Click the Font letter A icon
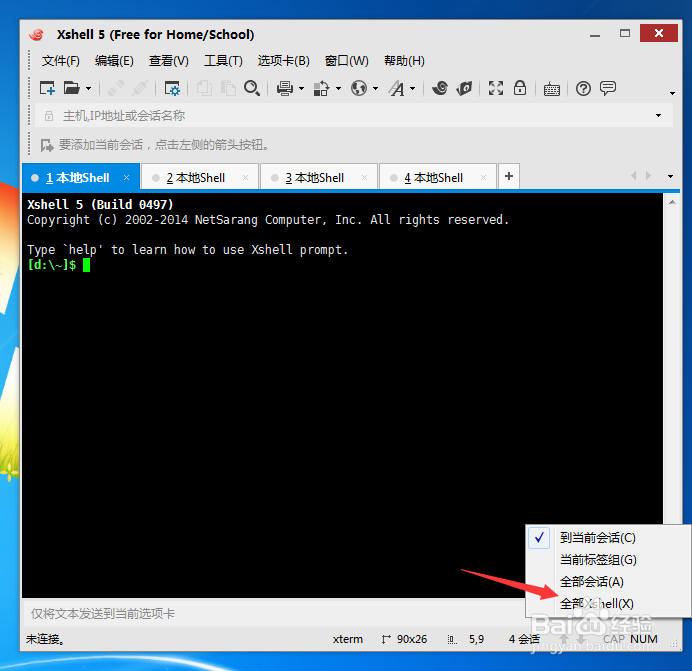This screenshot has width=692, height=671. 396,88
